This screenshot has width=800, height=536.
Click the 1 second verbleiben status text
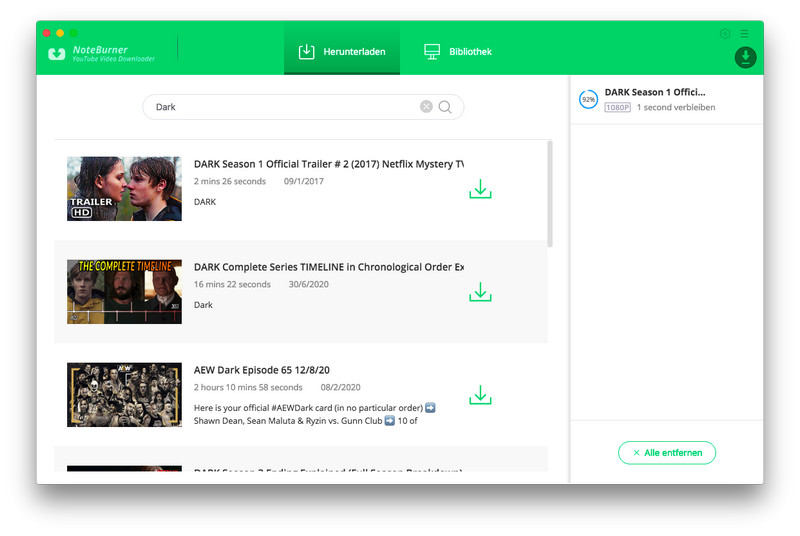click(x=676, y=107)
